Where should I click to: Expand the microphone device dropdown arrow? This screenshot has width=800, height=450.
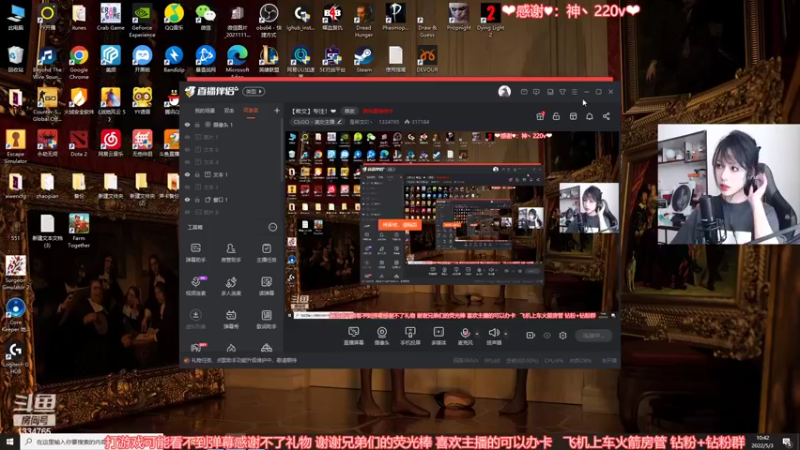(x=477, y=334)
